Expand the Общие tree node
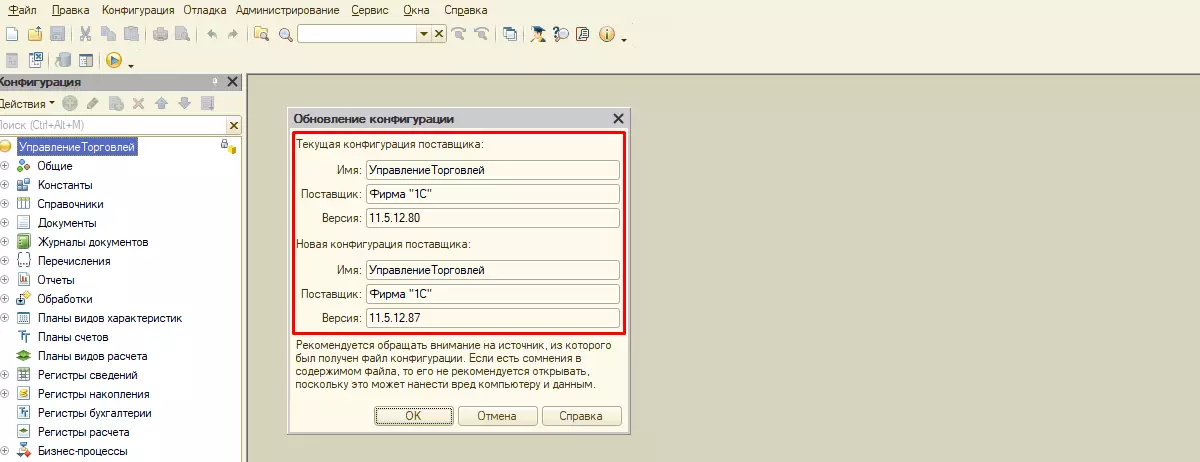Screen dimensions: 1200x462 [4, 166]
